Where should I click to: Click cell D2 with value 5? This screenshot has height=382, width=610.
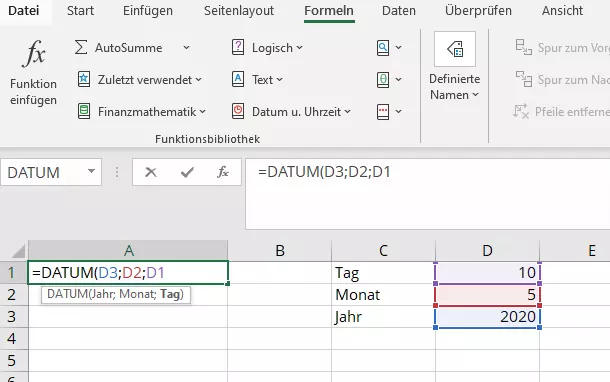click(487, 294)
